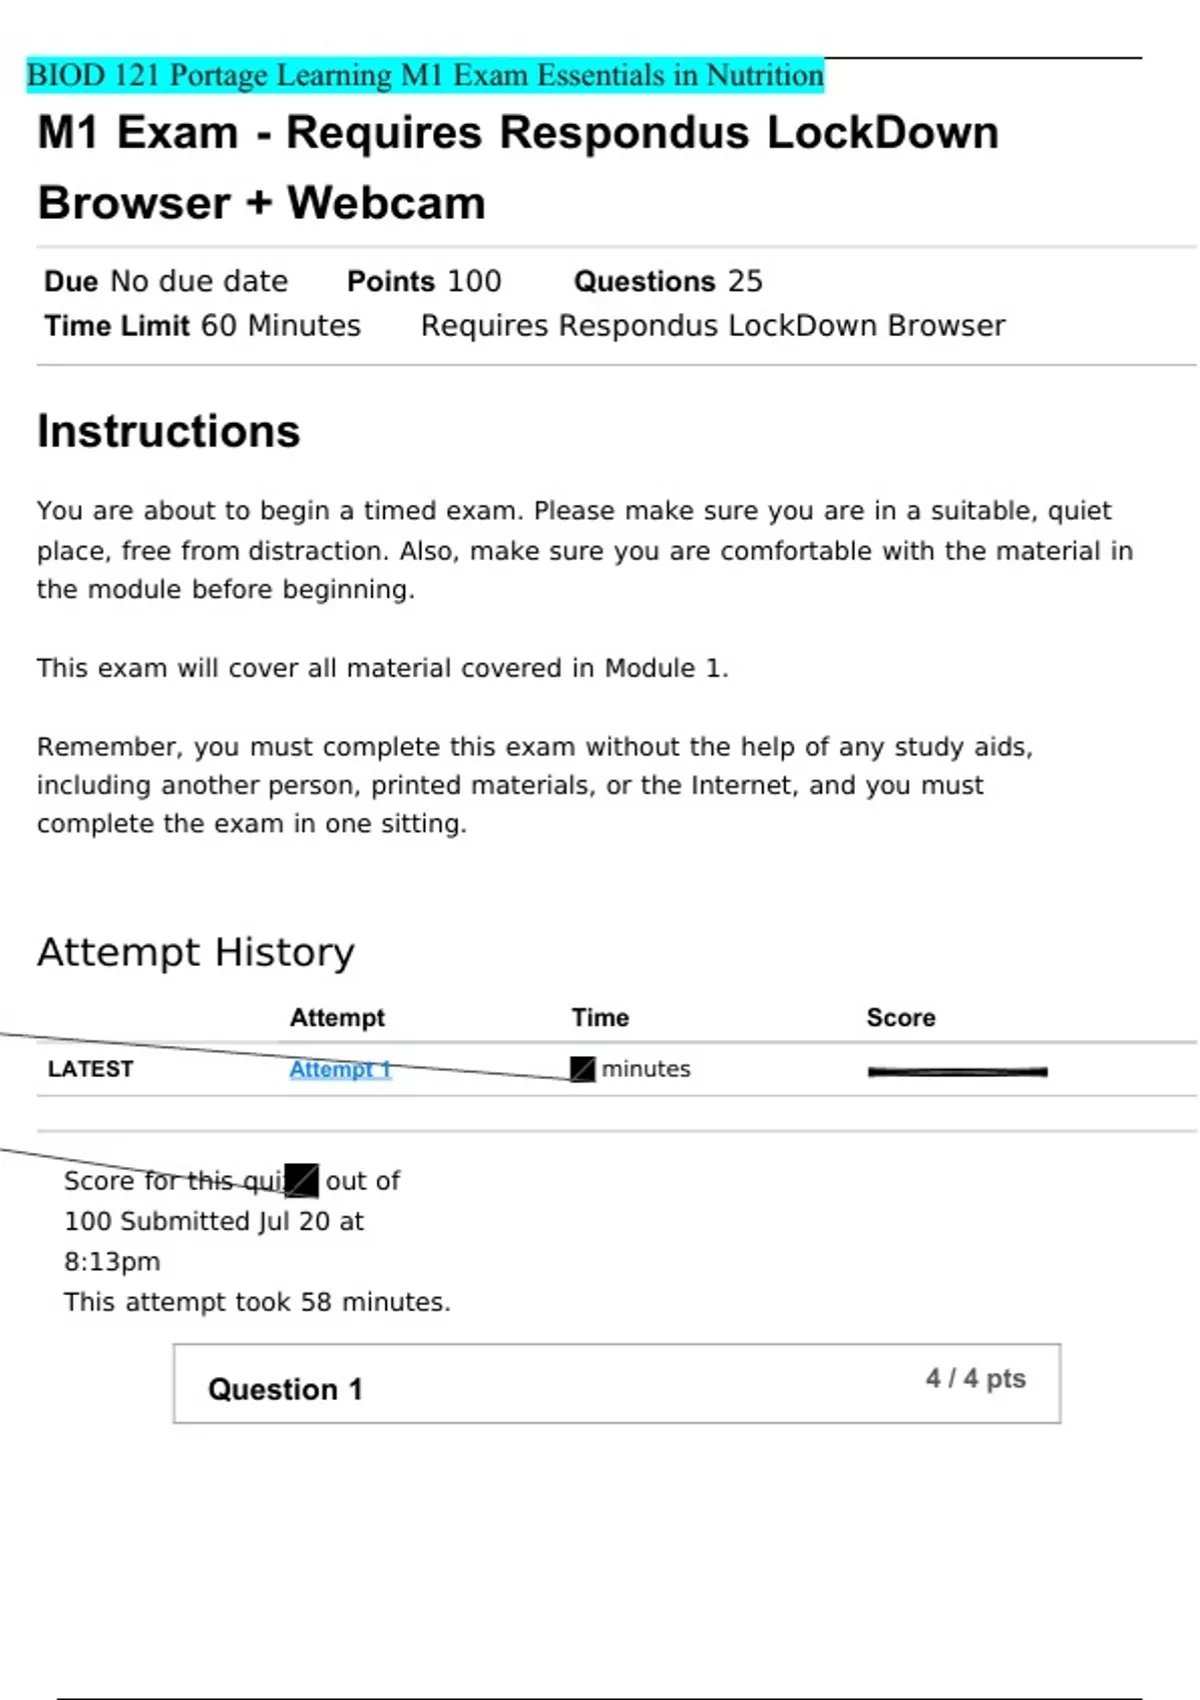Click the Requires Respondus LockDown Browser note
The width and height of the screenshot is (1200, 1700).
point(712,325)
